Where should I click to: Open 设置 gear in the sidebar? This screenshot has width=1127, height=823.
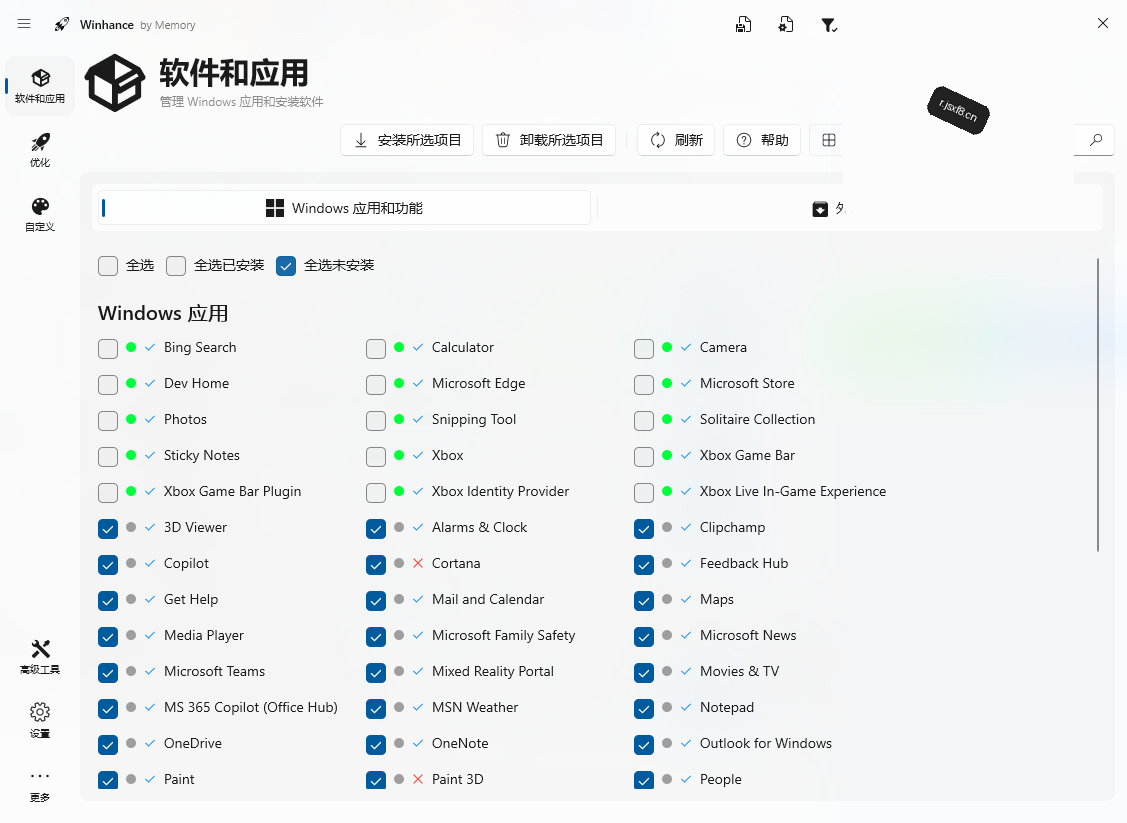click(40, 721)
